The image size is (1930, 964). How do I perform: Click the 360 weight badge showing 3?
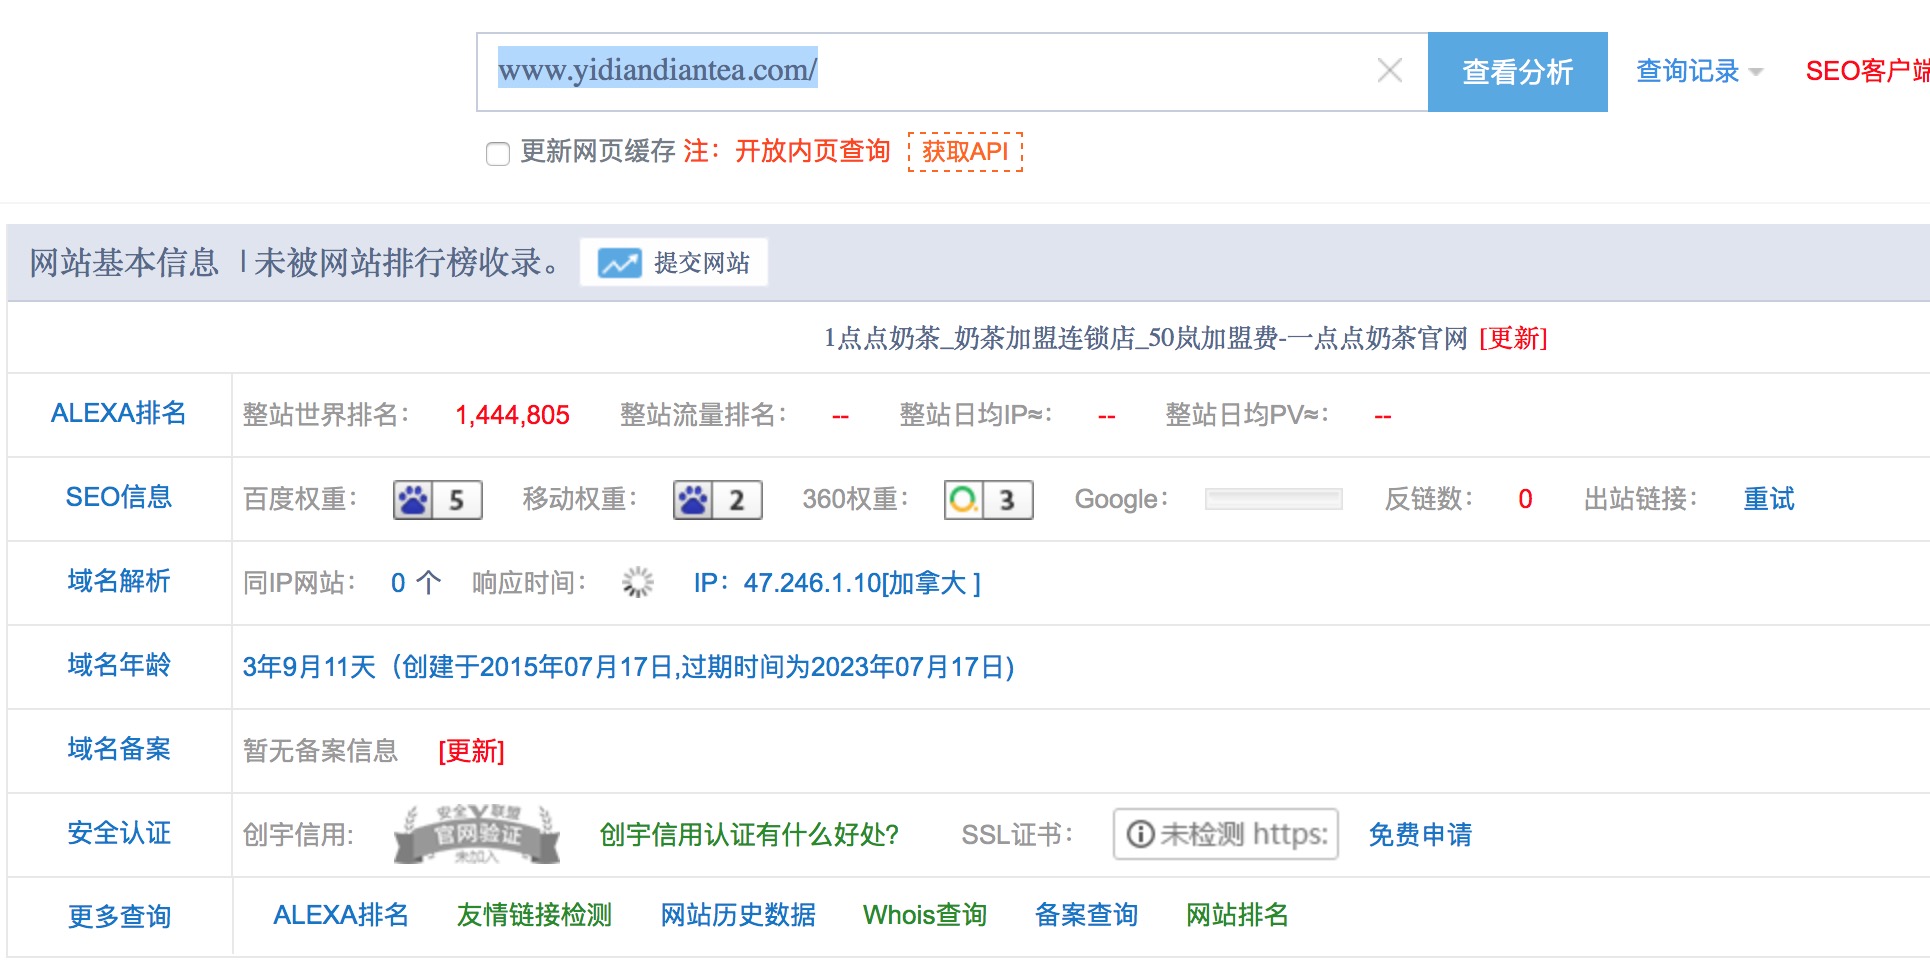[989, 500]
